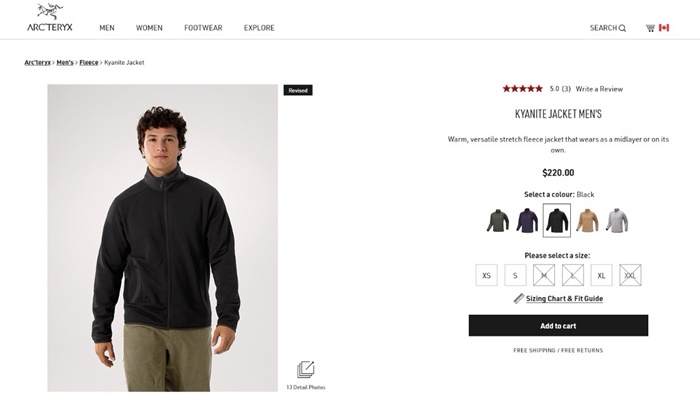Open the 13 Detail Photos gallery icon
Viewport: 700px width, 400px height.
[306, 370]
